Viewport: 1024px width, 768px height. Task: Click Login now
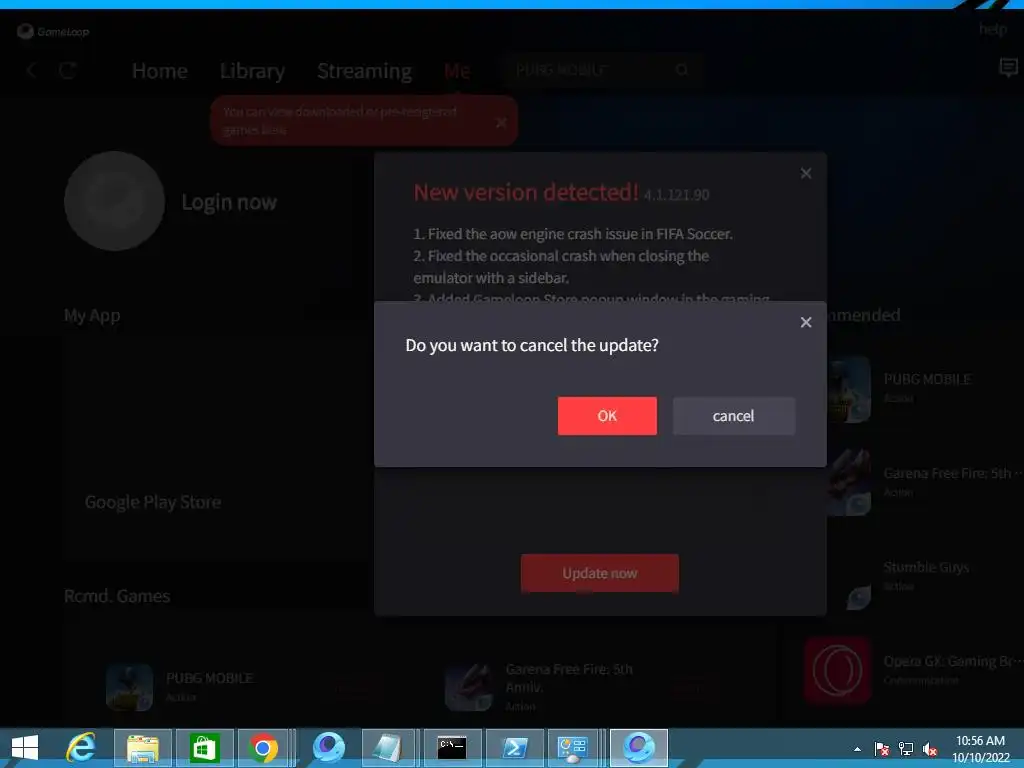(229, 202)
